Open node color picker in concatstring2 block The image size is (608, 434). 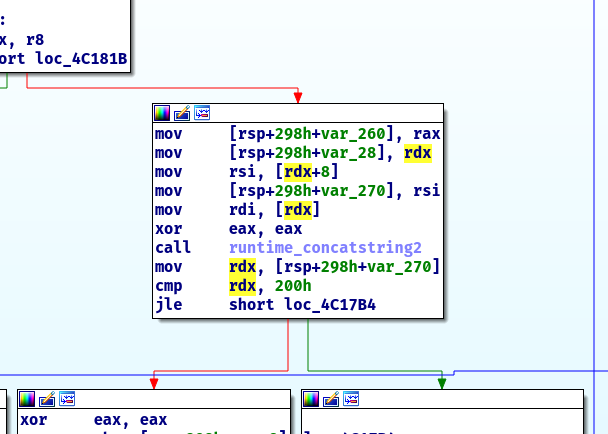(x=162, y=113)
